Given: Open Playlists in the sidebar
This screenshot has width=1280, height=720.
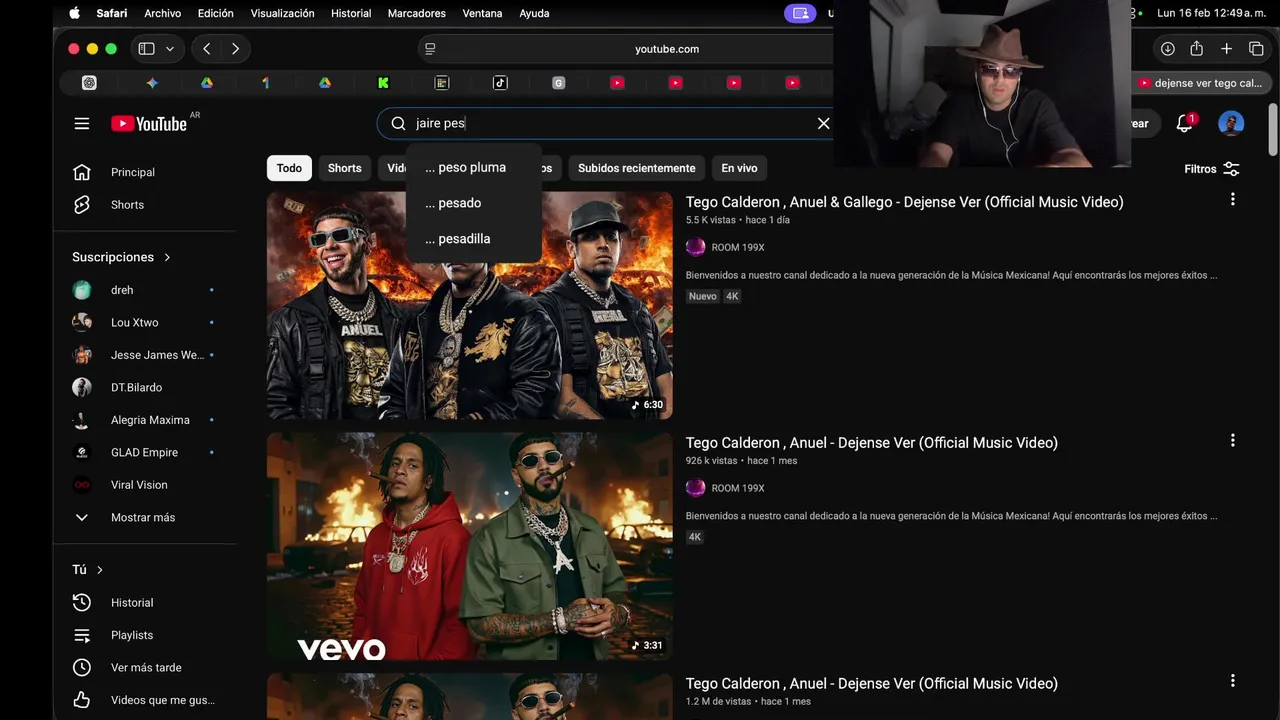Looking at the screenshot, I should pos(132,635).
